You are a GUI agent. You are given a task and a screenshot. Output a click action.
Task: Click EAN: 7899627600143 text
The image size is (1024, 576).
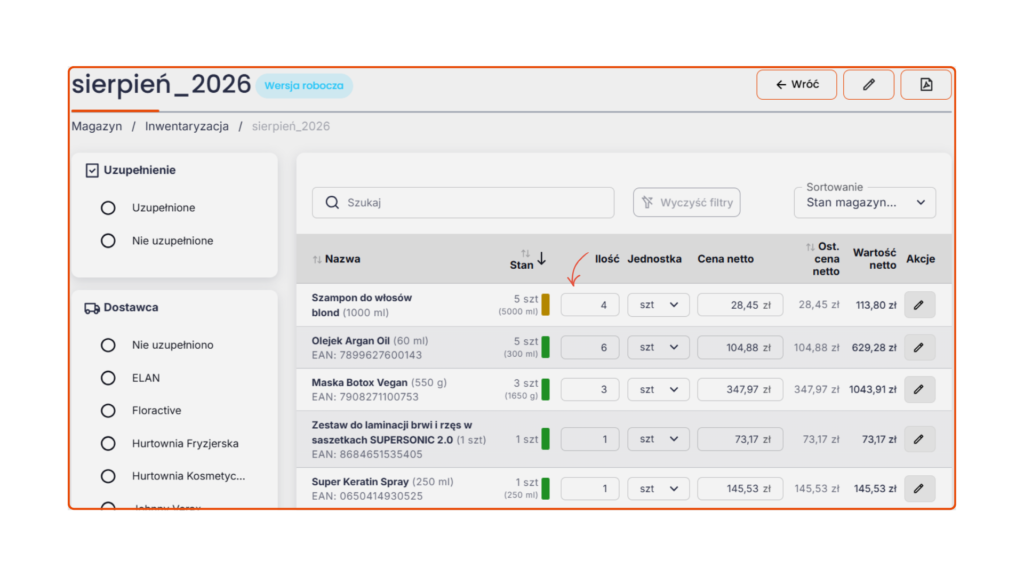click(366, 355)
